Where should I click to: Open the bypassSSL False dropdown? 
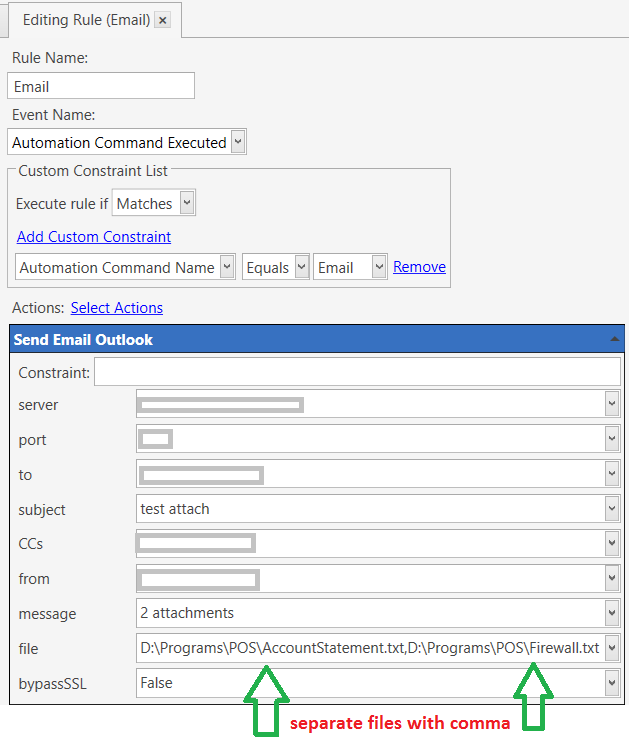pos(612,683)
